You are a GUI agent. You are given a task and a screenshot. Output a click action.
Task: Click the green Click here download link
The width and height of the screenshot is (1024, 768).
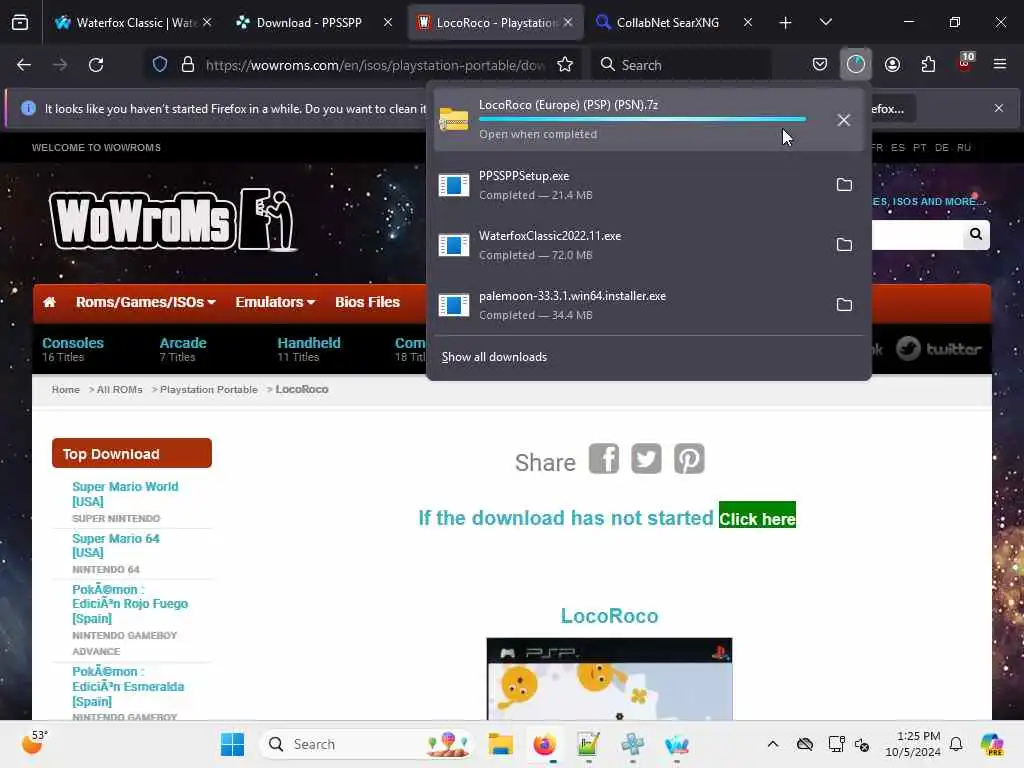(757, 515)
